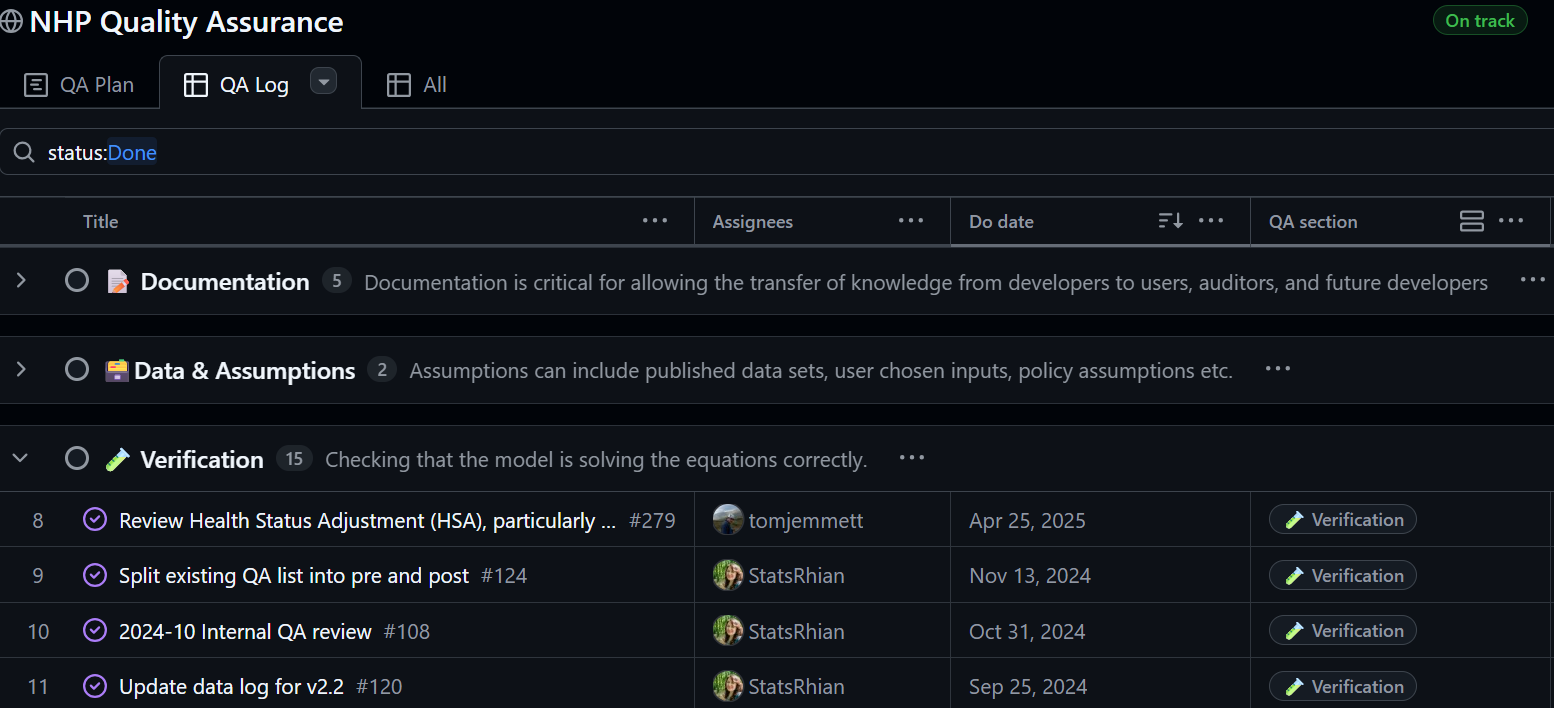The height and width of the screenshot is (708, 1554).
Task: Click tomjemmett's avatar on issue #279
Action: (x=727, y=520)
